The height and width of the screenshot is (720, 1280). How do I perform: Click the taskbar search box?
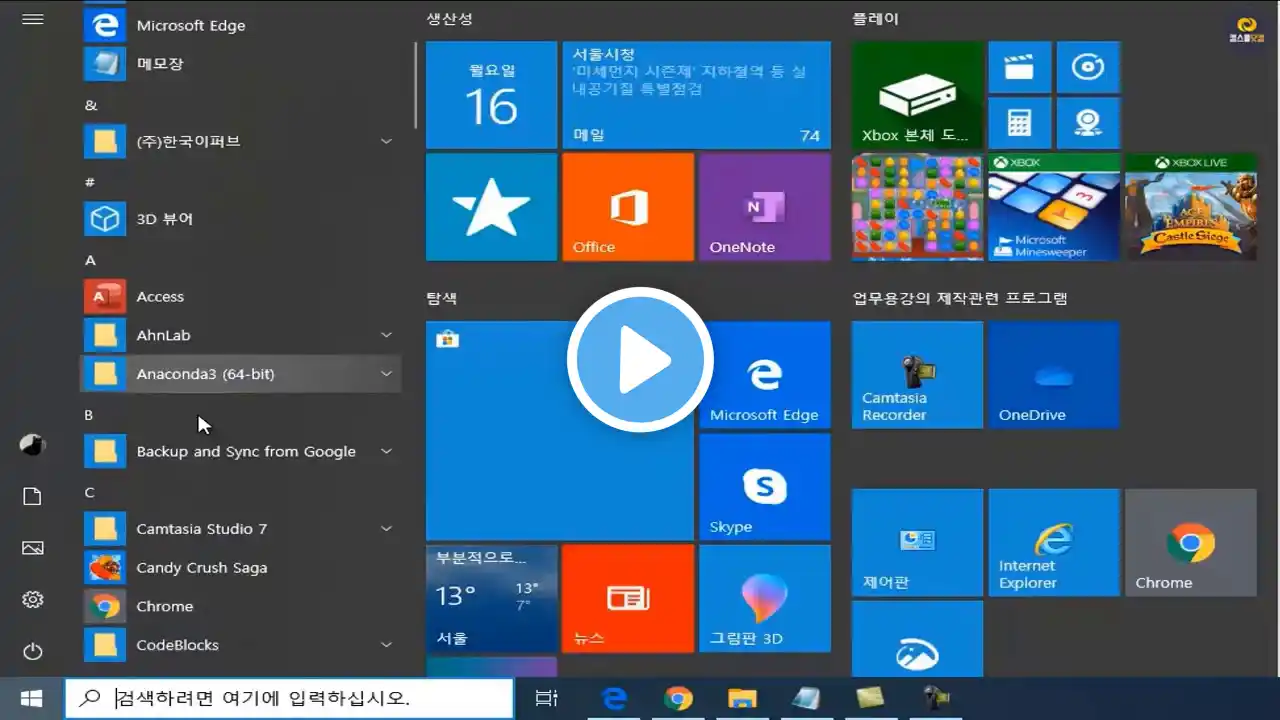click(x=289, y=698)
